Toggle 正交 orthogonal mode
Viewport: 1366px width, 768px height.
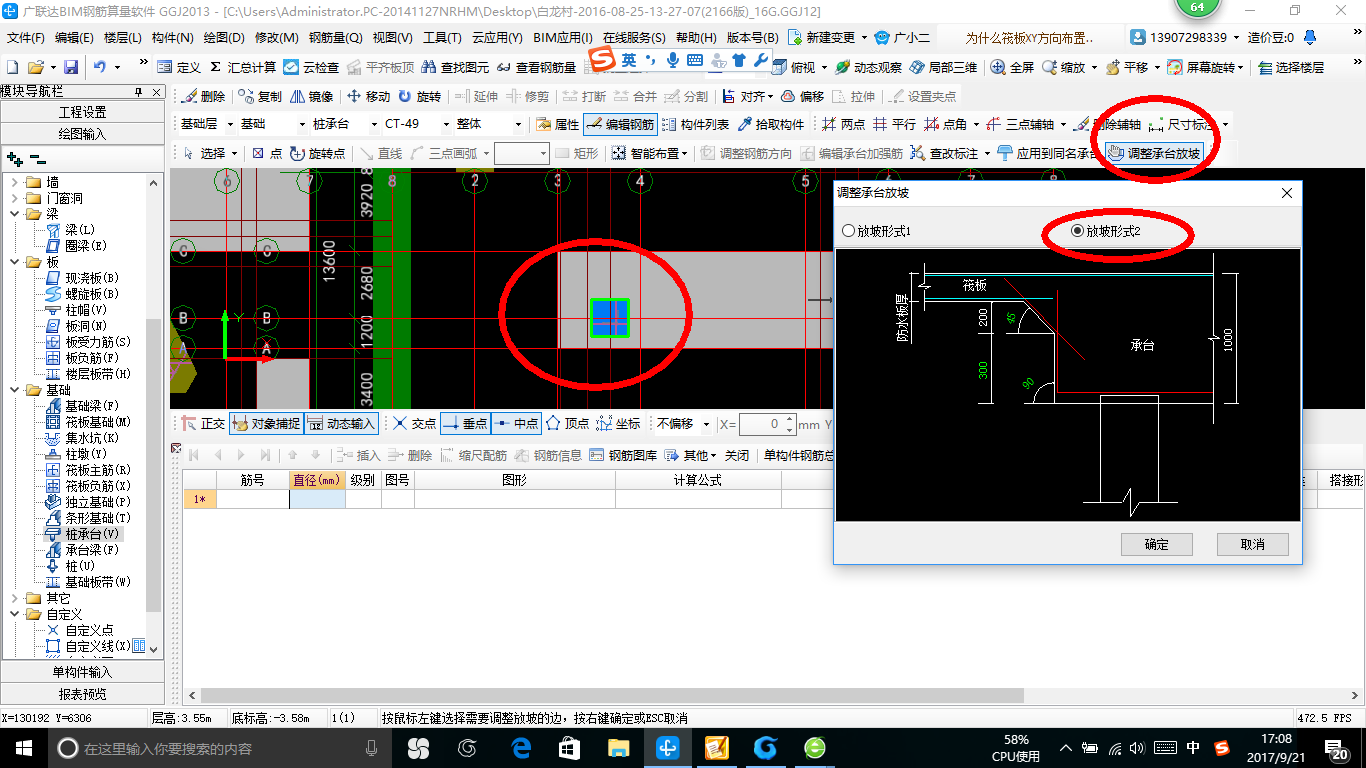(202, 424)
